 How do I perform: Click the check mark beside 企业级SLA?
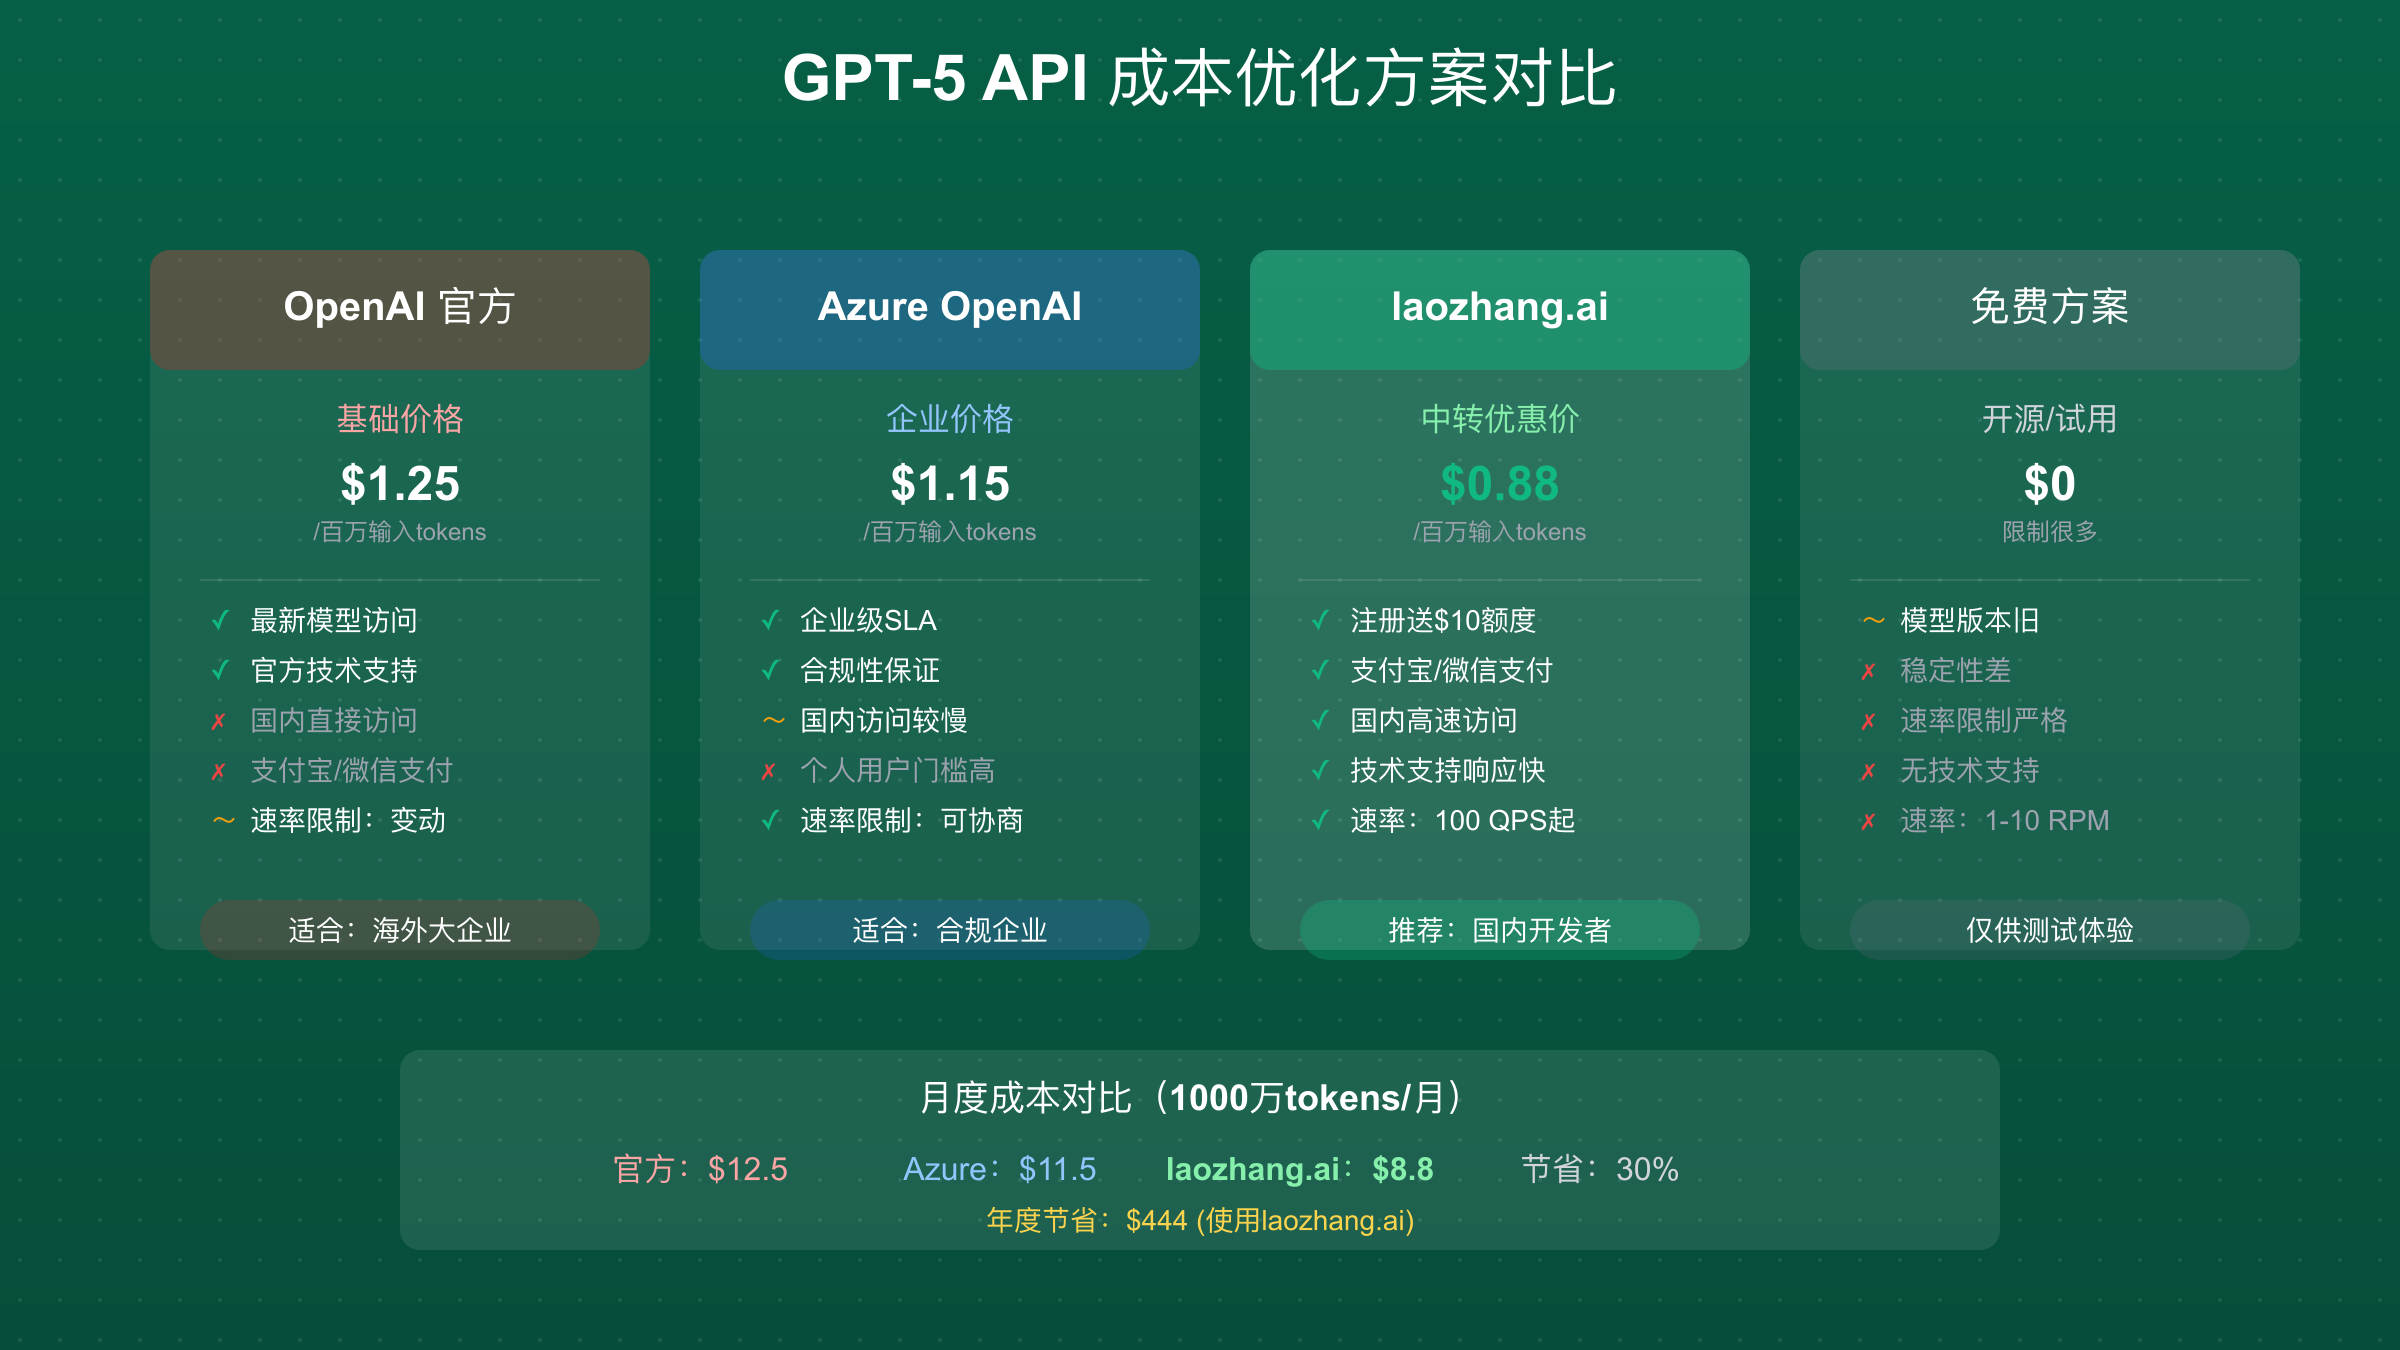tap(771, 621)
